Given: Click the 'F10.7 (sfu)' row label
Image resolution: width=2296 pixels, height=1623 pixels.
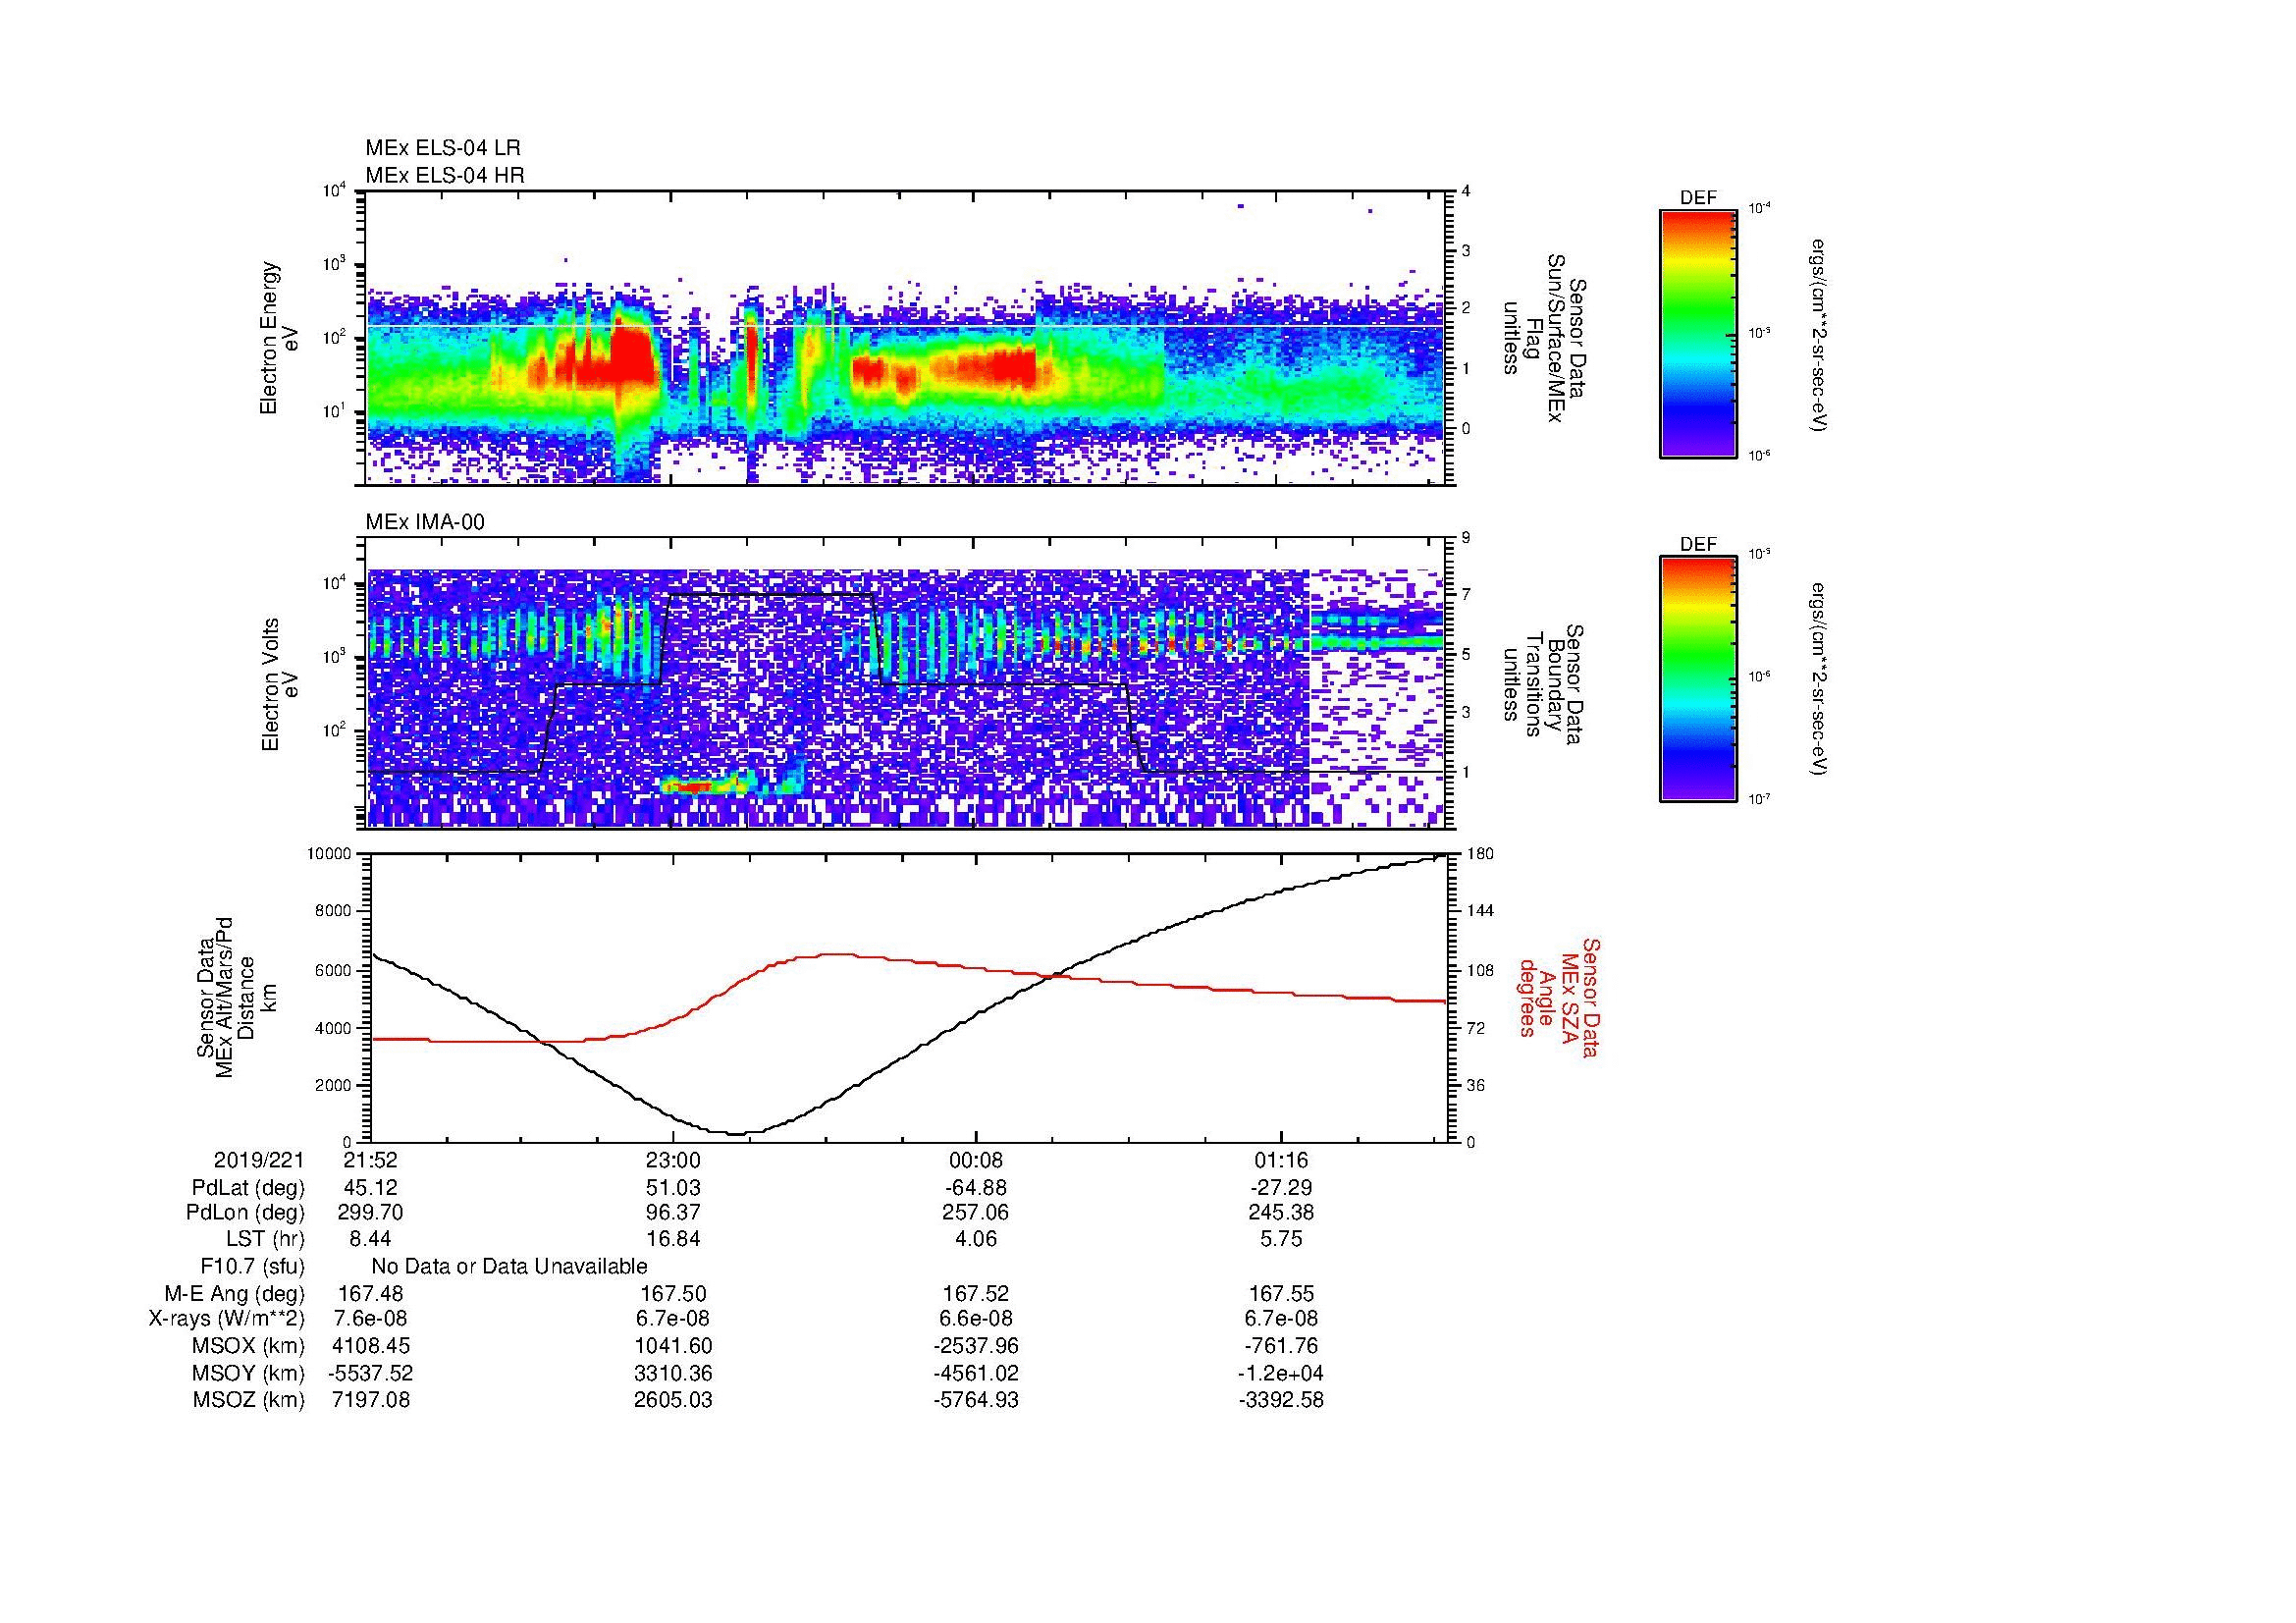Looking at the screenshot, I should (252, 1266).
